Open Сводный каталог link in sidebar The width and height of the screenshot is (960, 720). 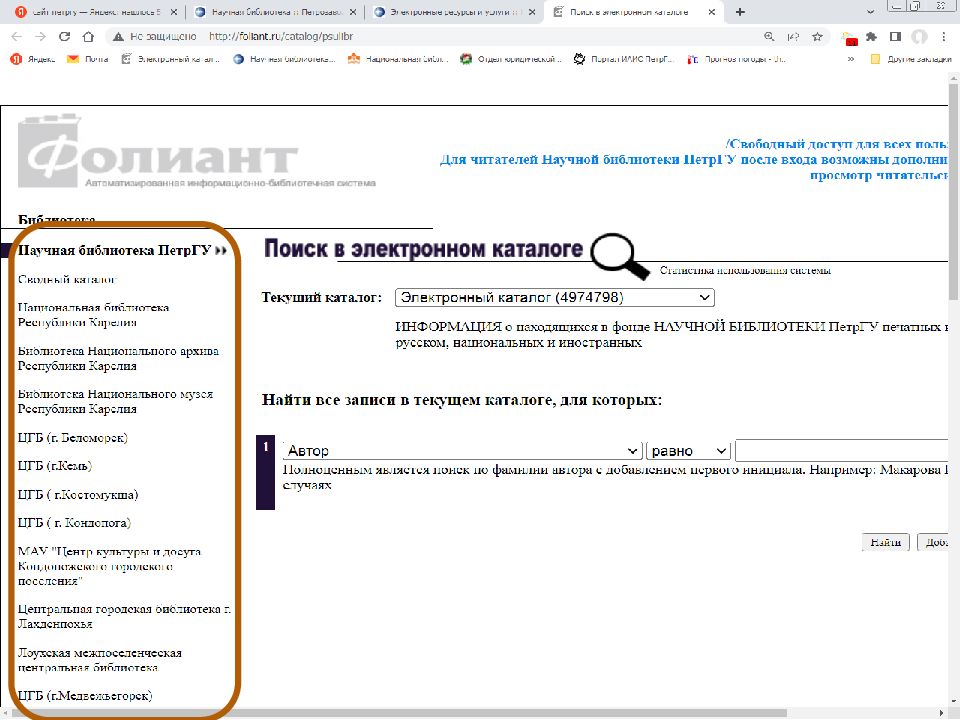click(67, 279)
